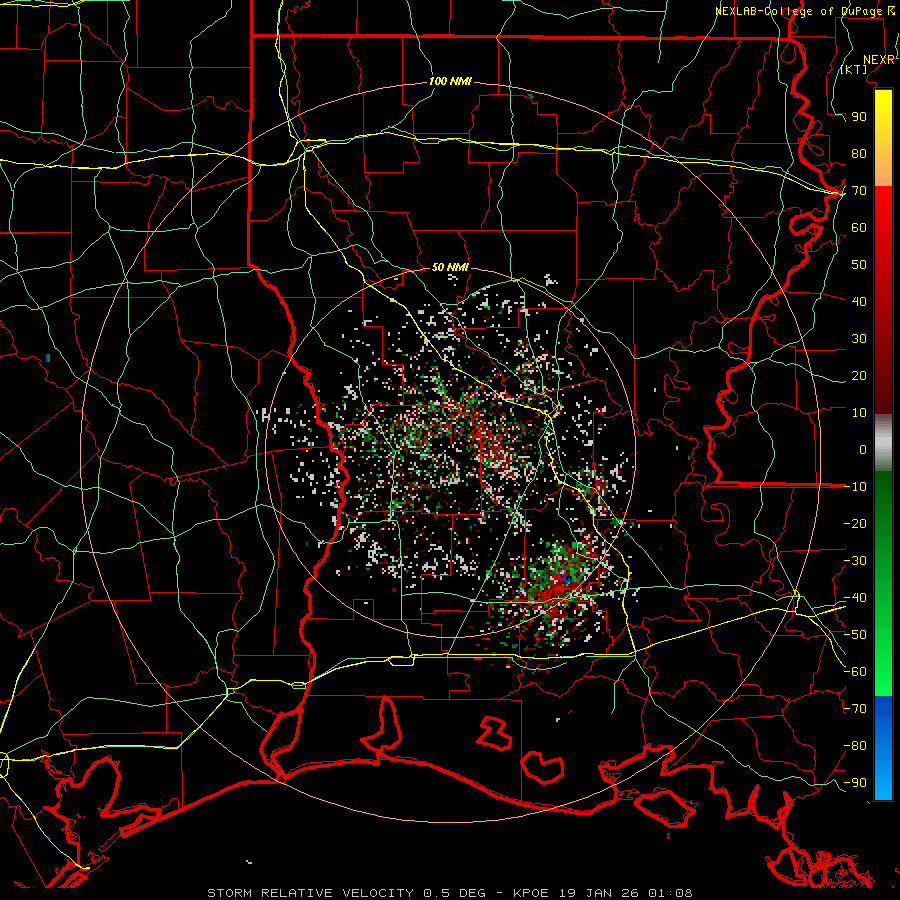
Task: Click the -80 value on the velocity scale
Action: pos(855,746)
